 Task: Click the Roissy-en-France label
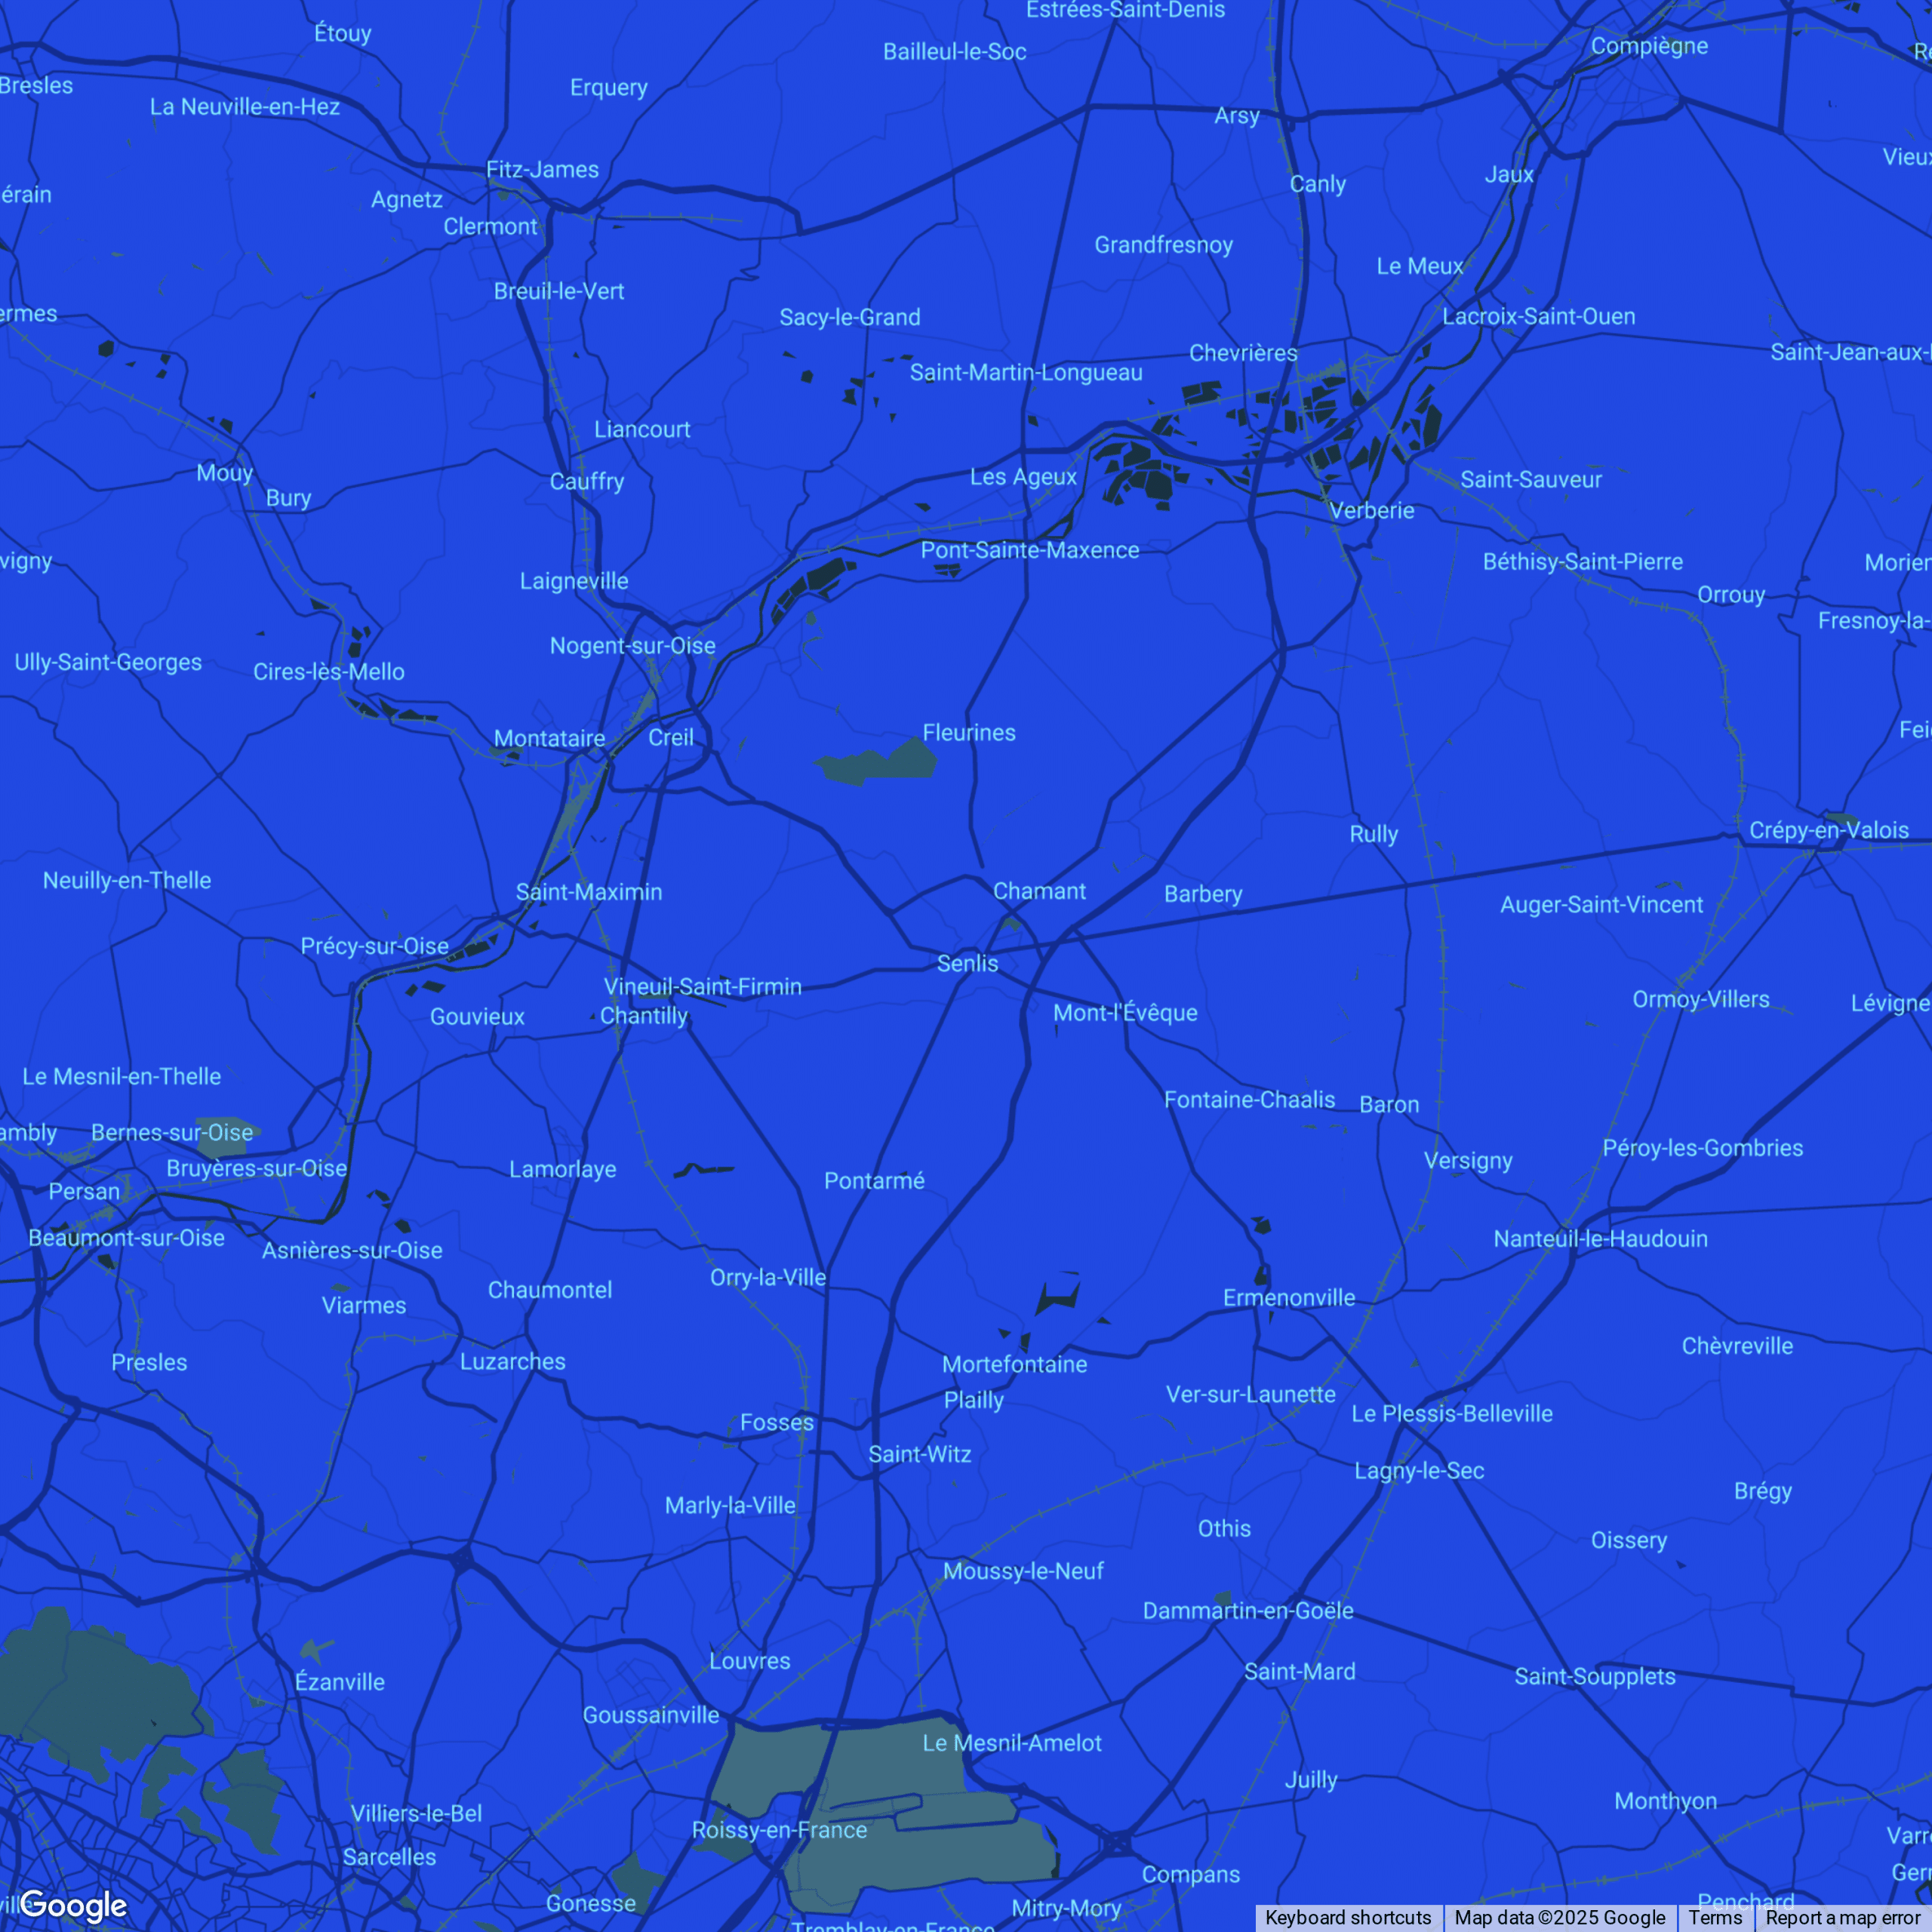779,1830
